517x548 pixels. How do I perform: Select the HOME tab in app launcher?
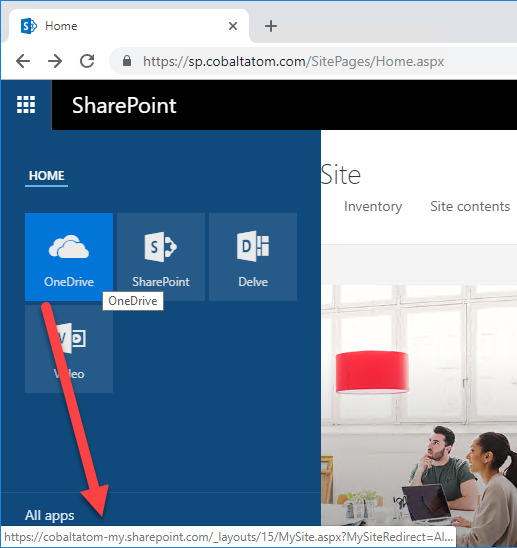point(46,176)
